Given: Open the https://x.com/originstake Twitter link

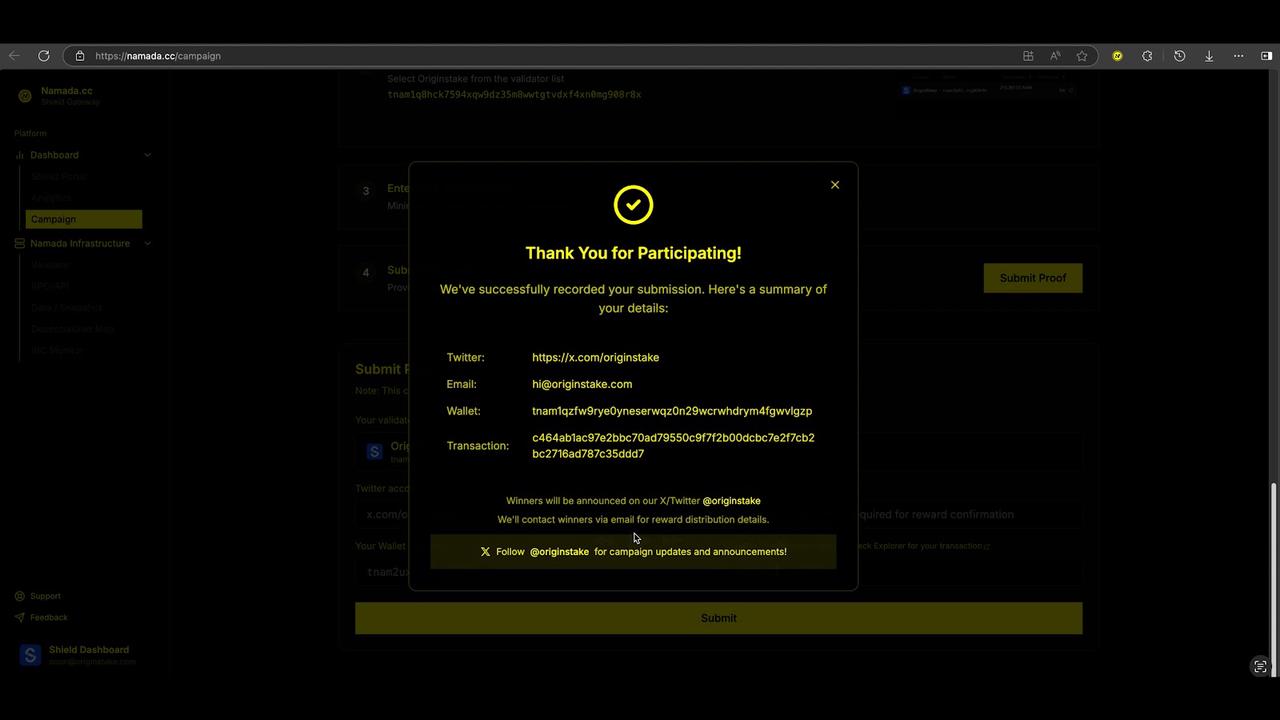Looking at the screenshot, I should (595, 357).
